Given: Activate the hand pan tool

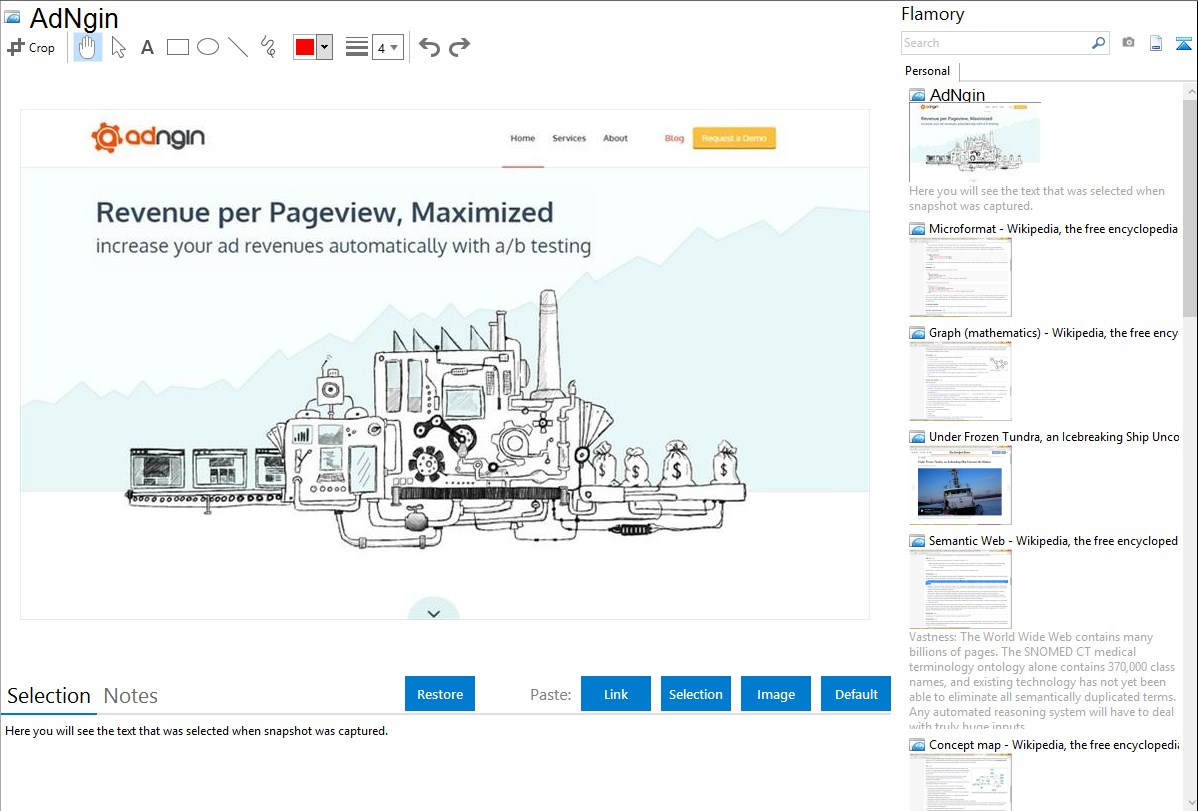Looking at the screenshot, I should tap(88, 47).
